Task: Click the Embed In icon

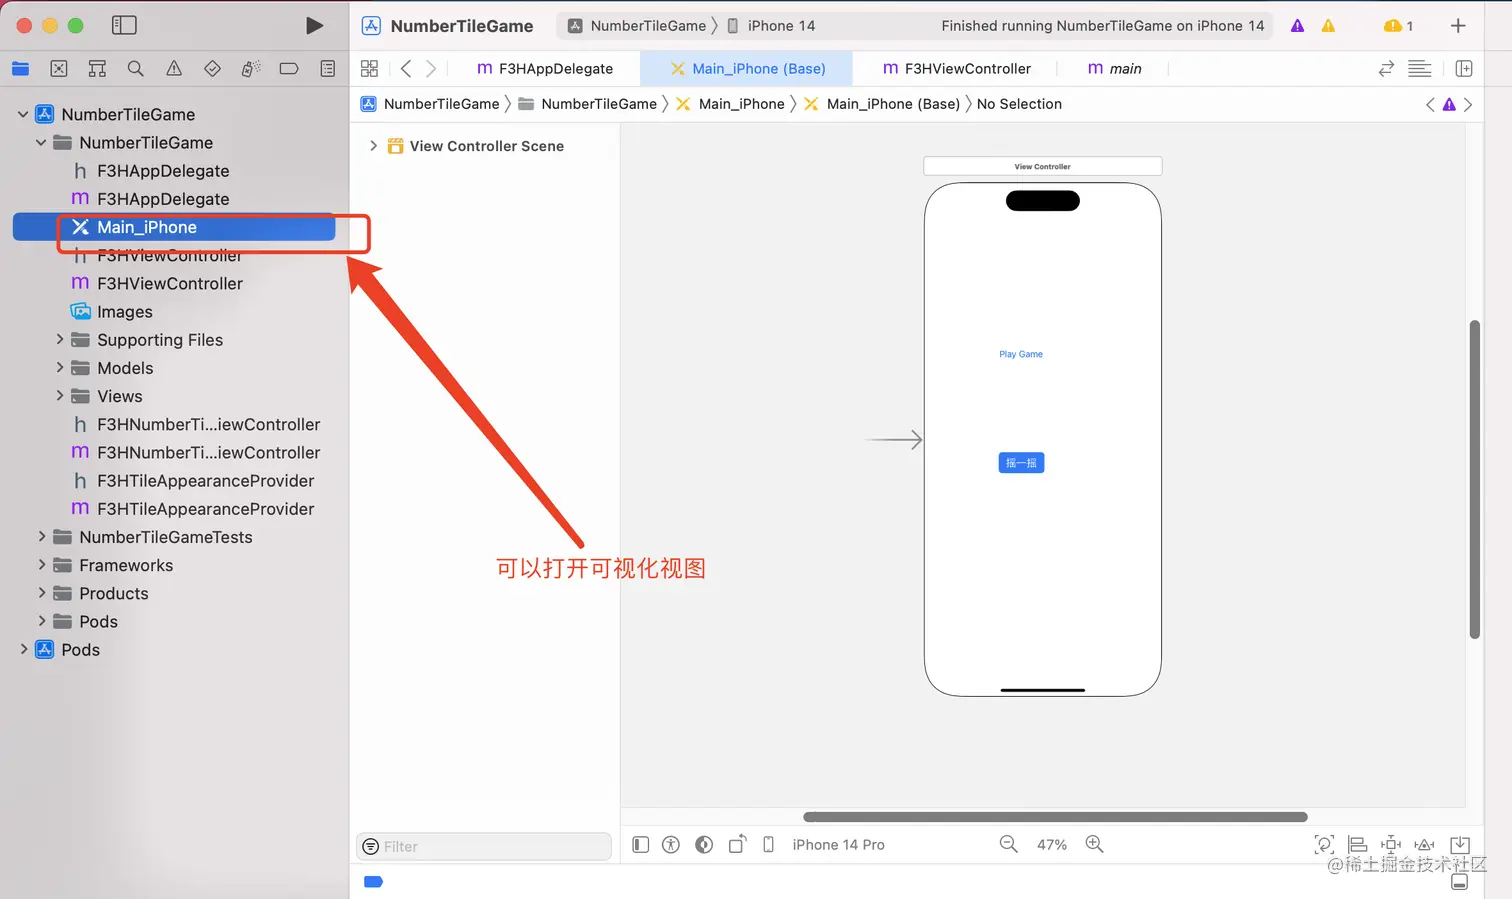Action: [x=1460, y=844]
